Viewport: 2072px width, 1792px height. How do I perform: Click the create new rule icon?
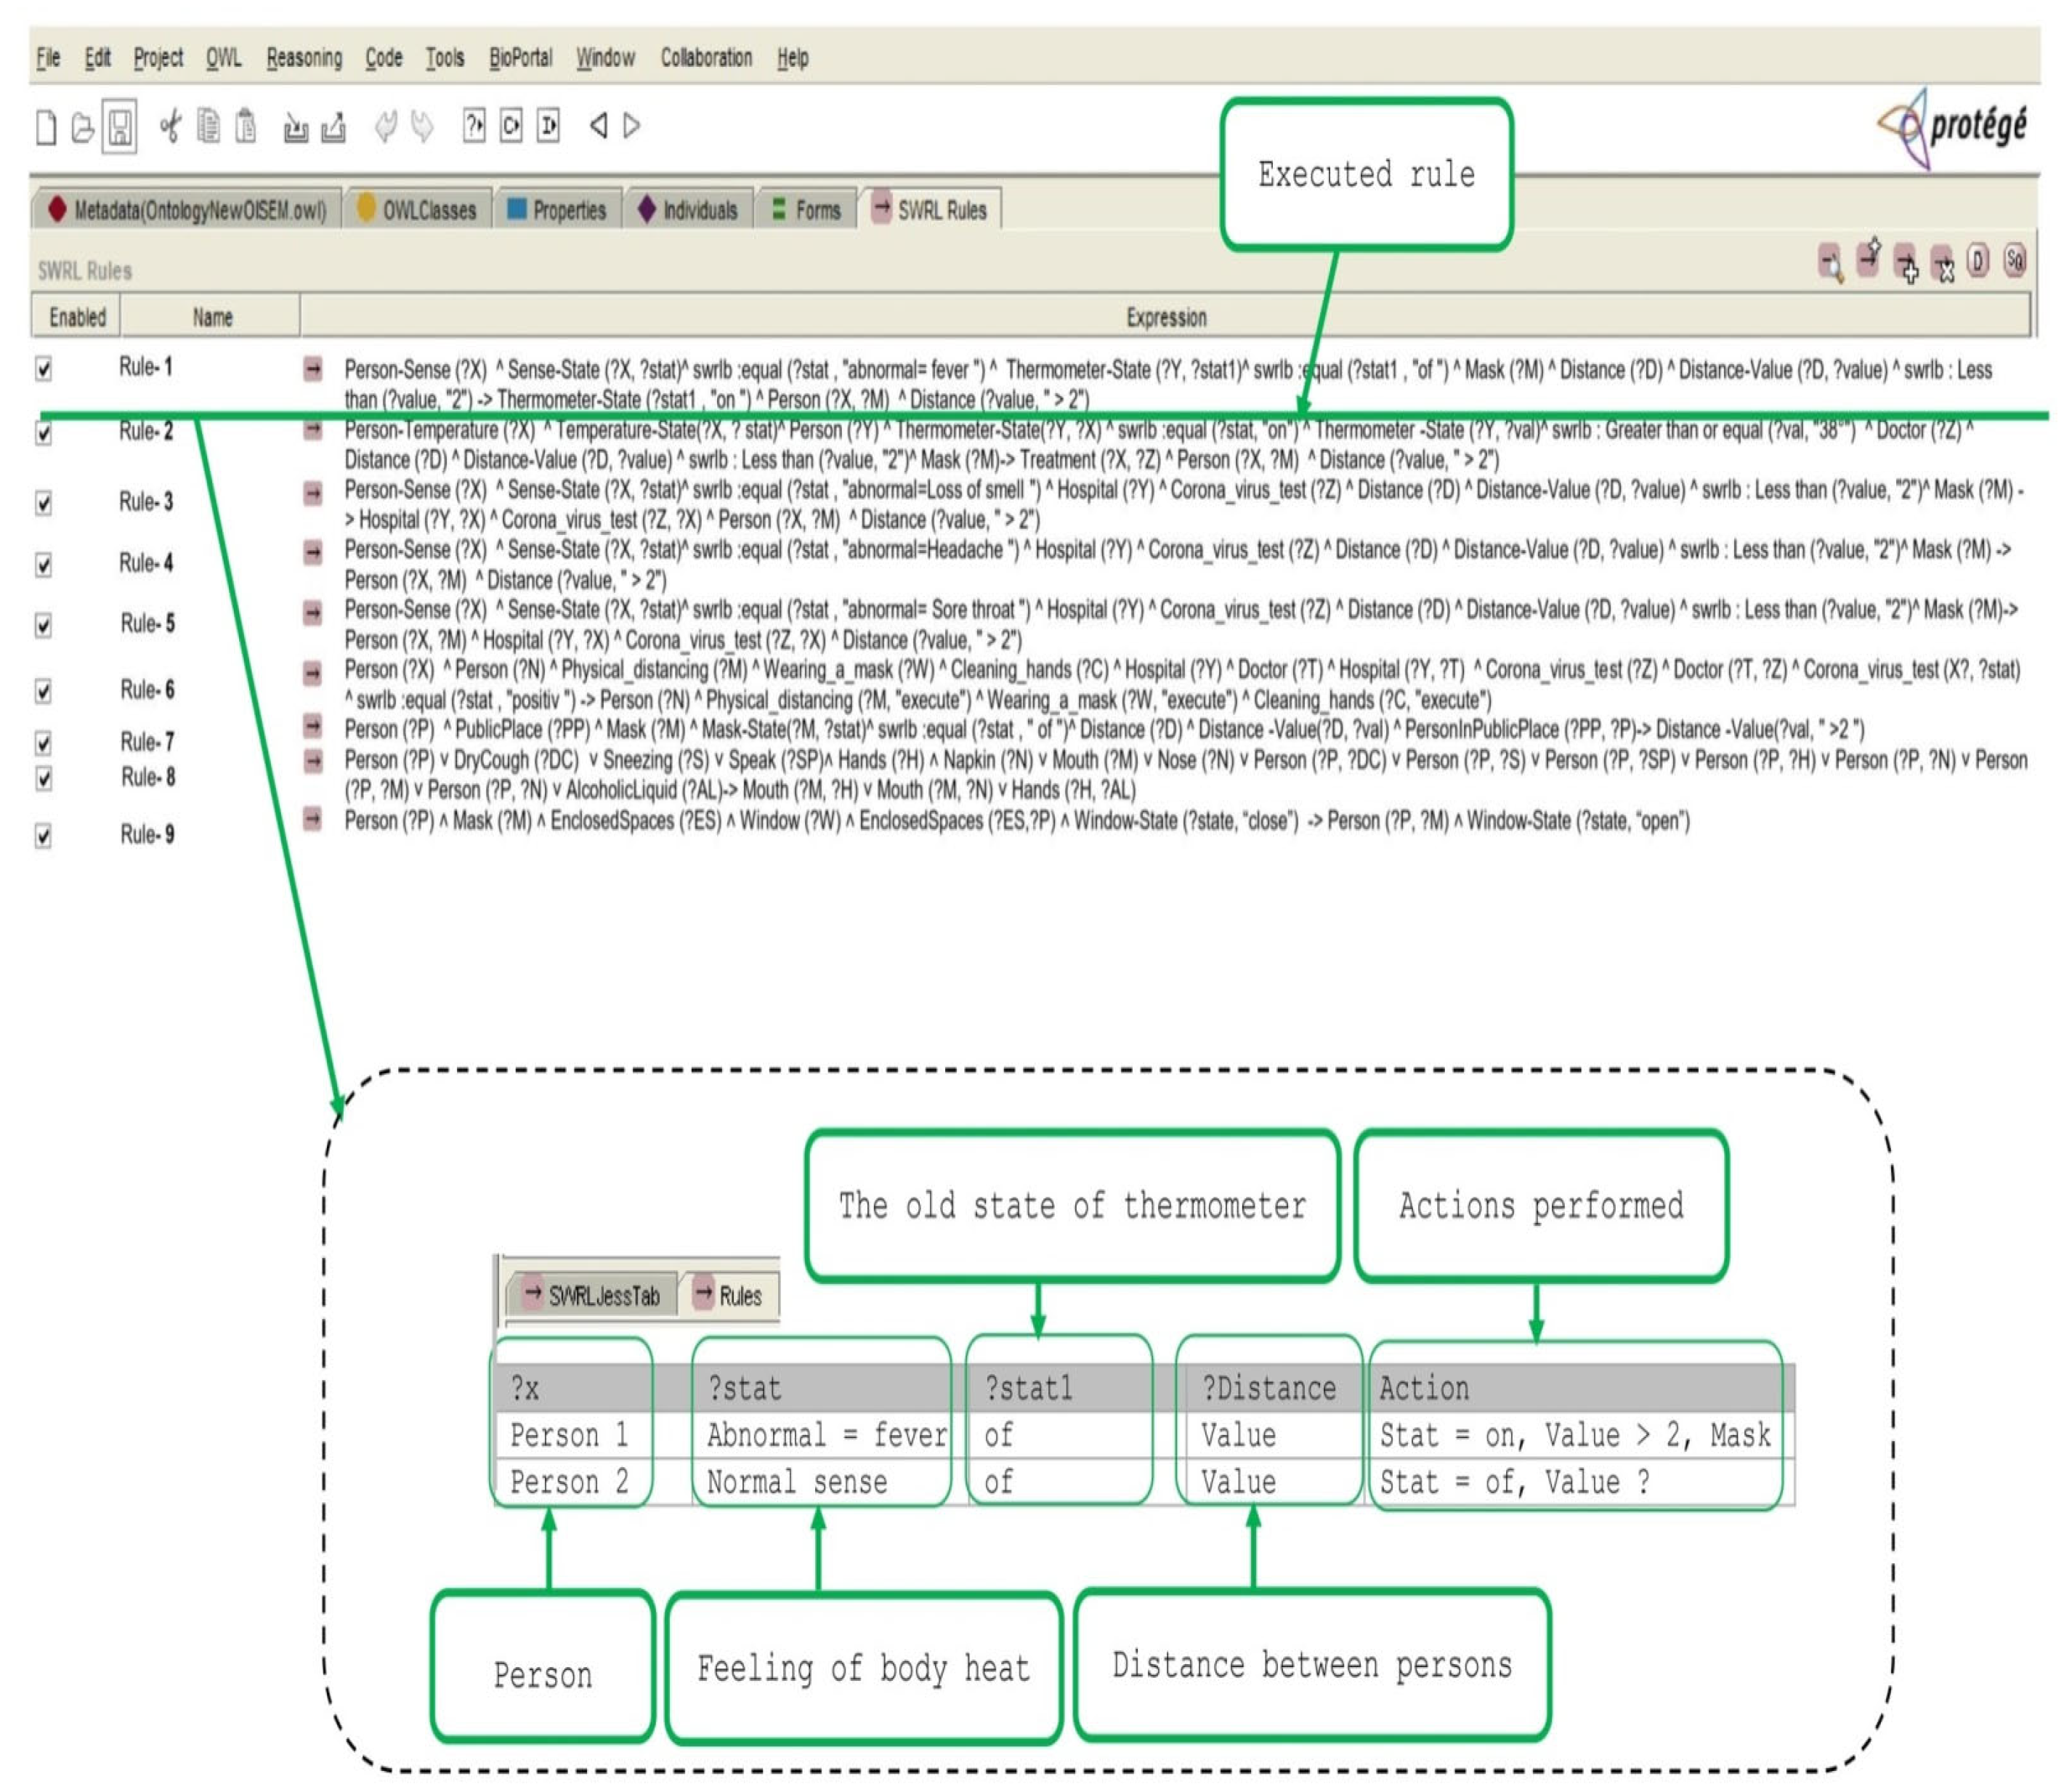click(1868, 258)
